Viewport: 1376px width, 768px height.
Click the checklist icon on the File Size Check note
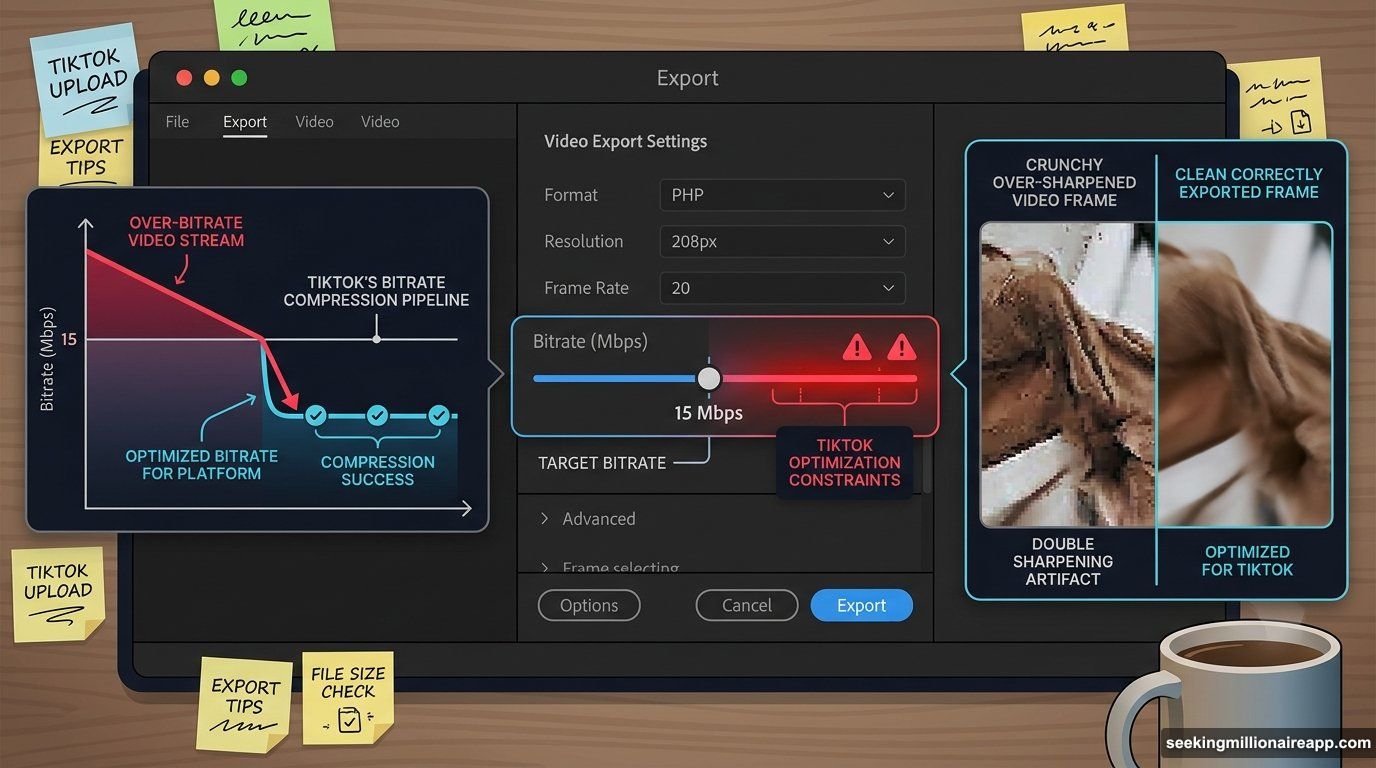348,718
